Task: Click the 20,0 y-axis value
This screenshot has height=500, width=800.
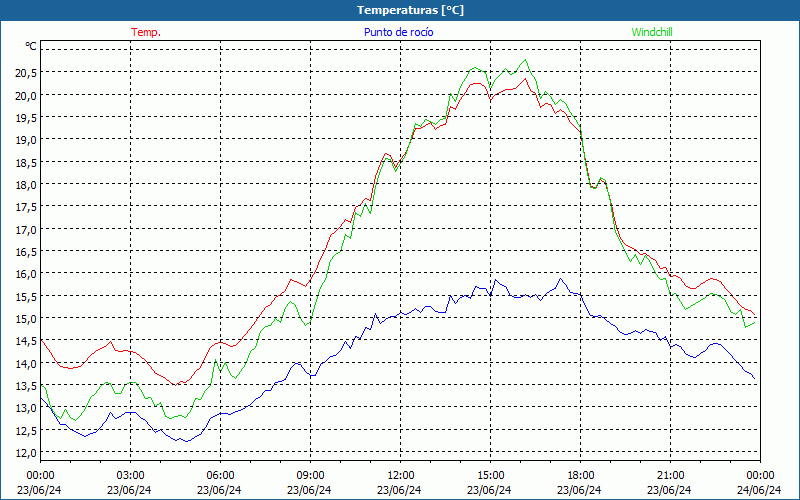Action: 26,95
